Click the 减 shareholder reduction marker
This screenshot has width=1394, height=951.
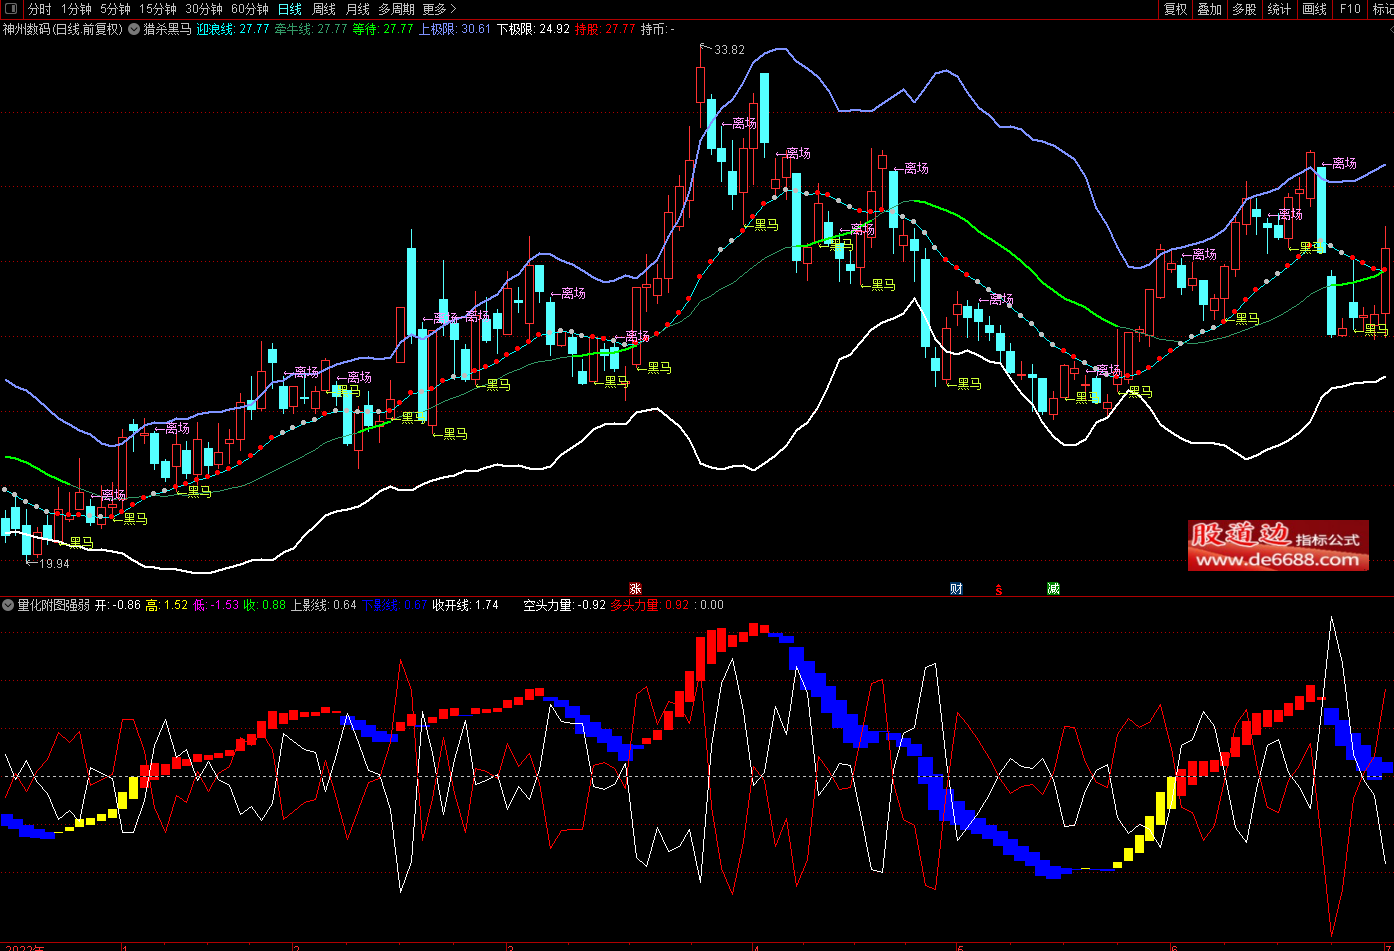point(1053,588)
